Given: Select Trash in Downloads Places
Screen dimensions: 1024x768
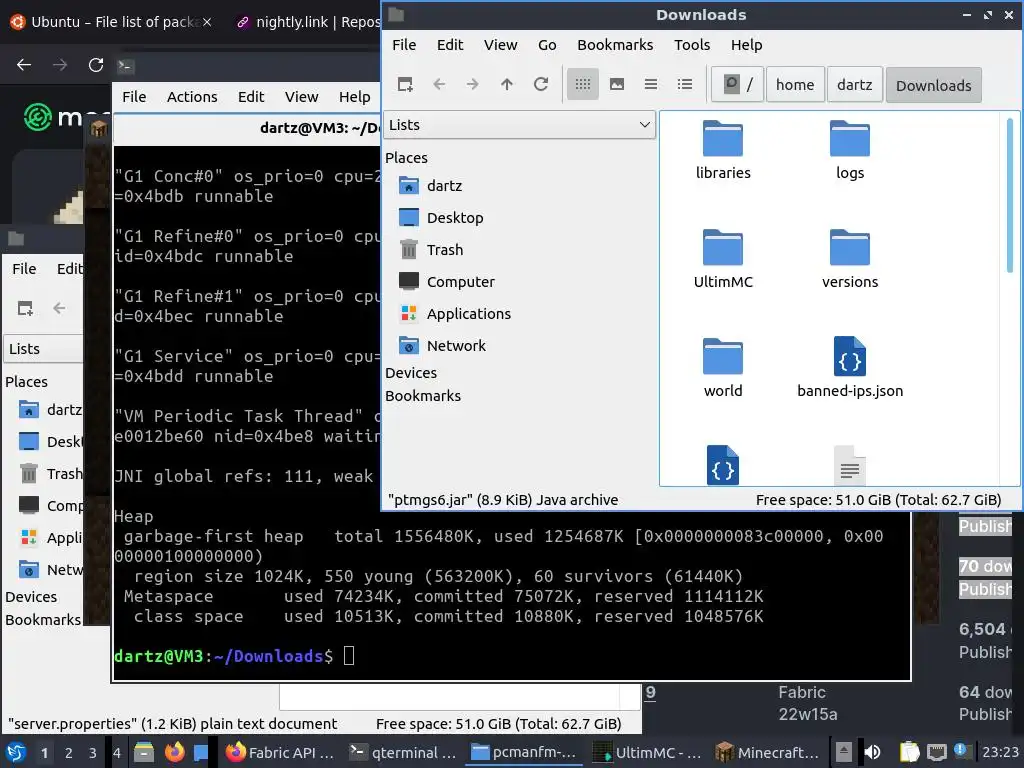Looking at the screenshot, I should (x=432, y=249).
